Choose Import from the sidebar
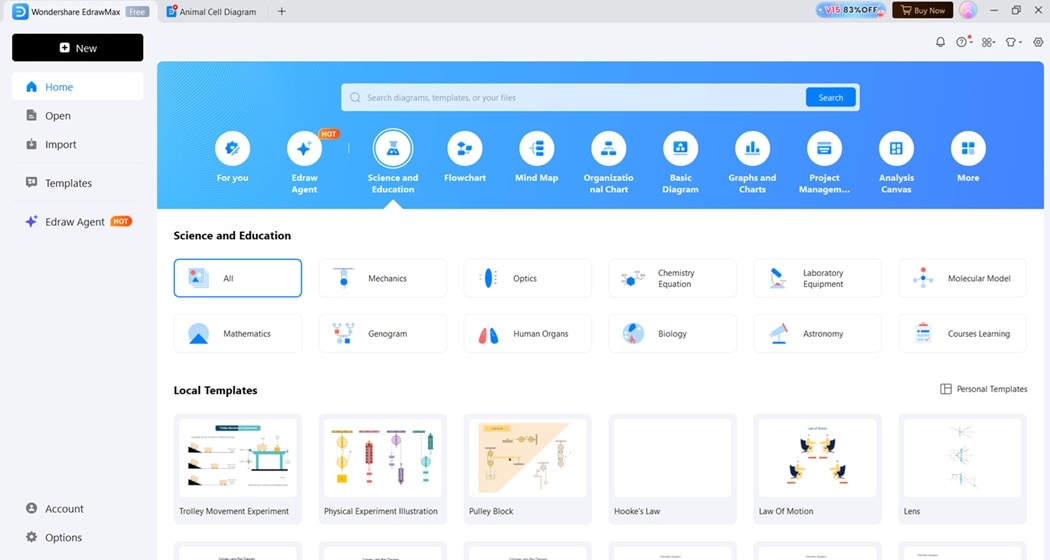 click(x=78, y=144)
